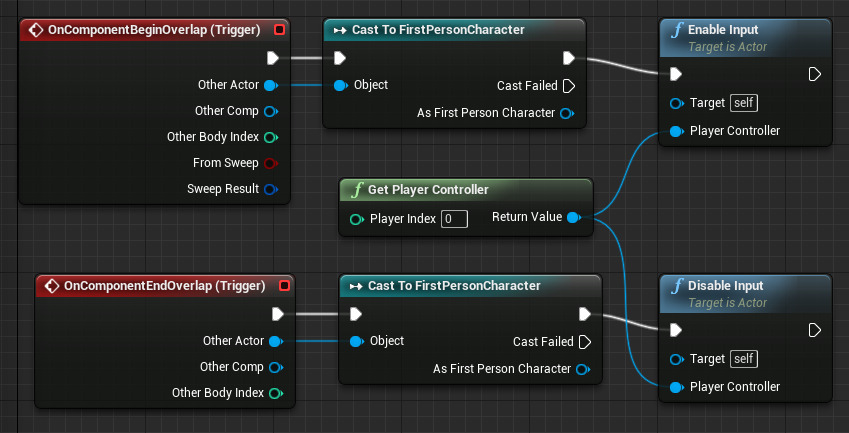849x433 pixels.
Task: Click the Object input pin on the upper Cast node
Action: coord(340,85)
